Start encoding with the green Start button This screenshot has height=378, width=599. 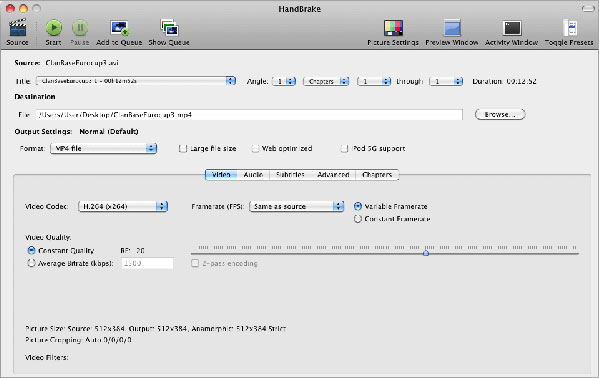53,28
